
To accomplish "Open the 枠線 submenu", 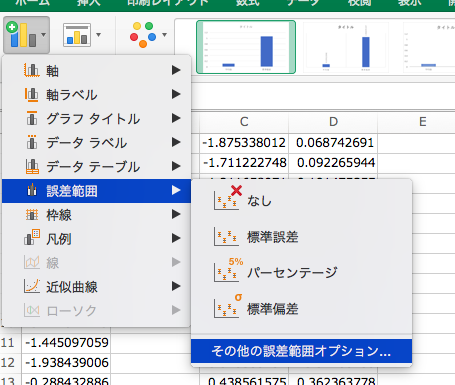I will [96, 215].
